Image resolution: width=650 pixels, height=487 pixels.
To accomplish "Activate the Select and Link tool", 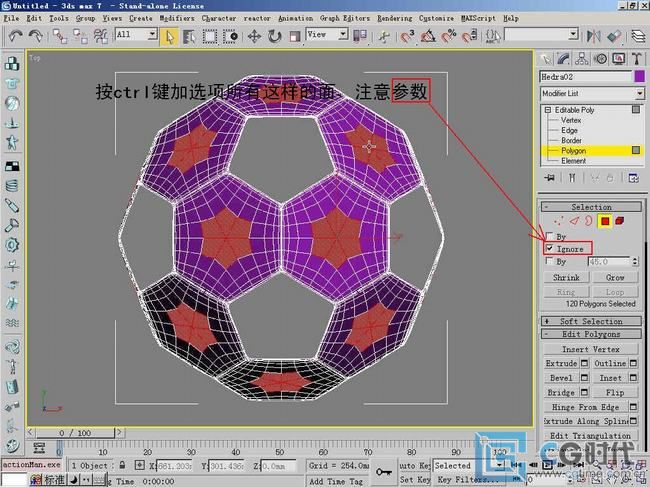I will [x=60, y=36].
